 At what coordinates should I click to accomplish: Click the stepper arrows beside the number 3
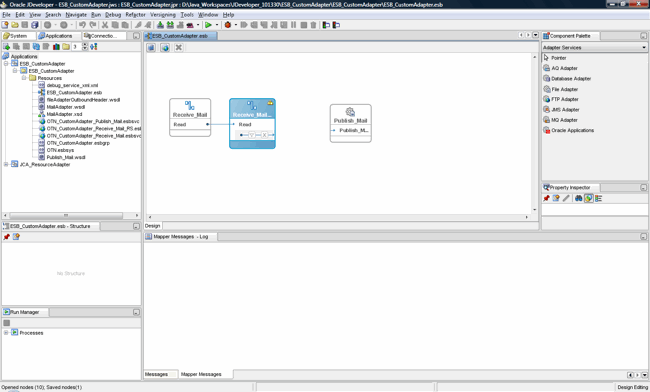tap(85, 46)
